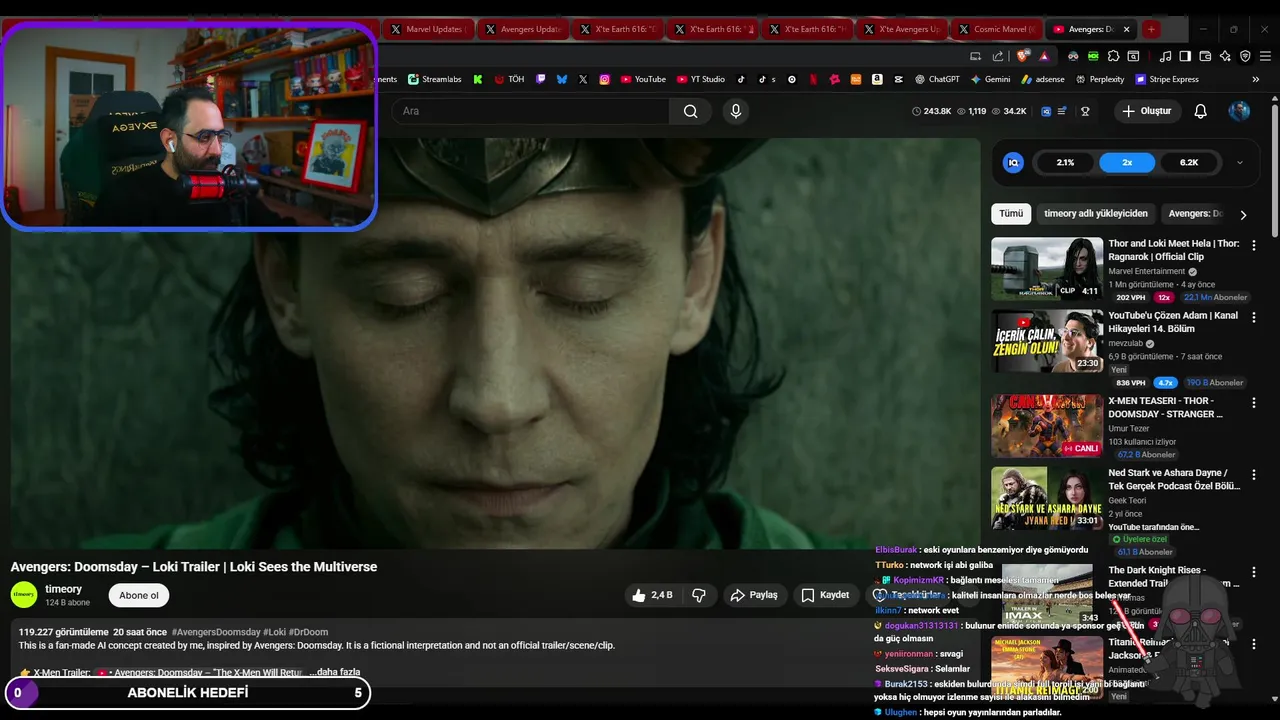This screenshot has width=1280, height=720.
Task: Open Brave Rewards triangle icon
Action: [x=1044, y=56]
